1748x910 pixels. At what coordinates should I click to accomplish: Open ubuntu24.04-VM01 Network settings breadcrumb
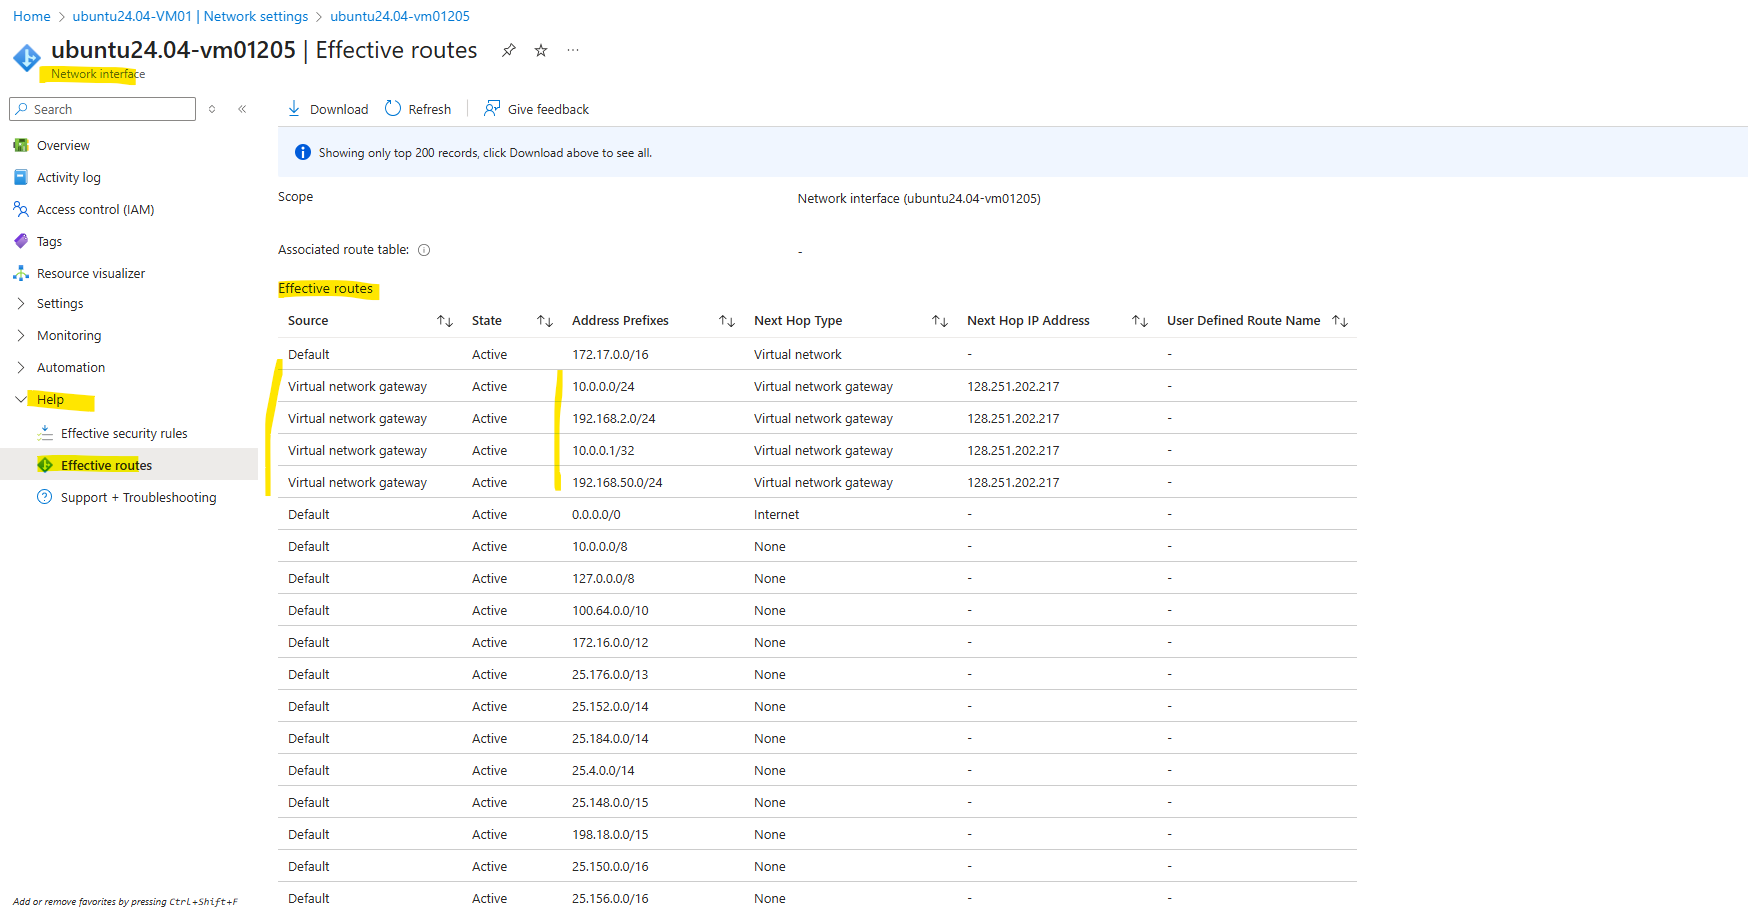tap(190, 16)
